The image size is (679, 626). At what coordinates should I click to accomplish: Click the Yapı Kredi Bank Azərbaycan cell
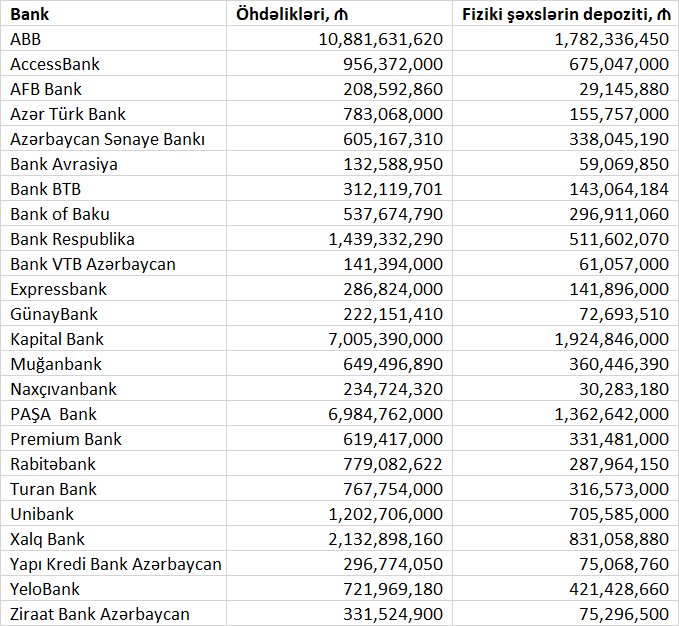pos(113,564)
